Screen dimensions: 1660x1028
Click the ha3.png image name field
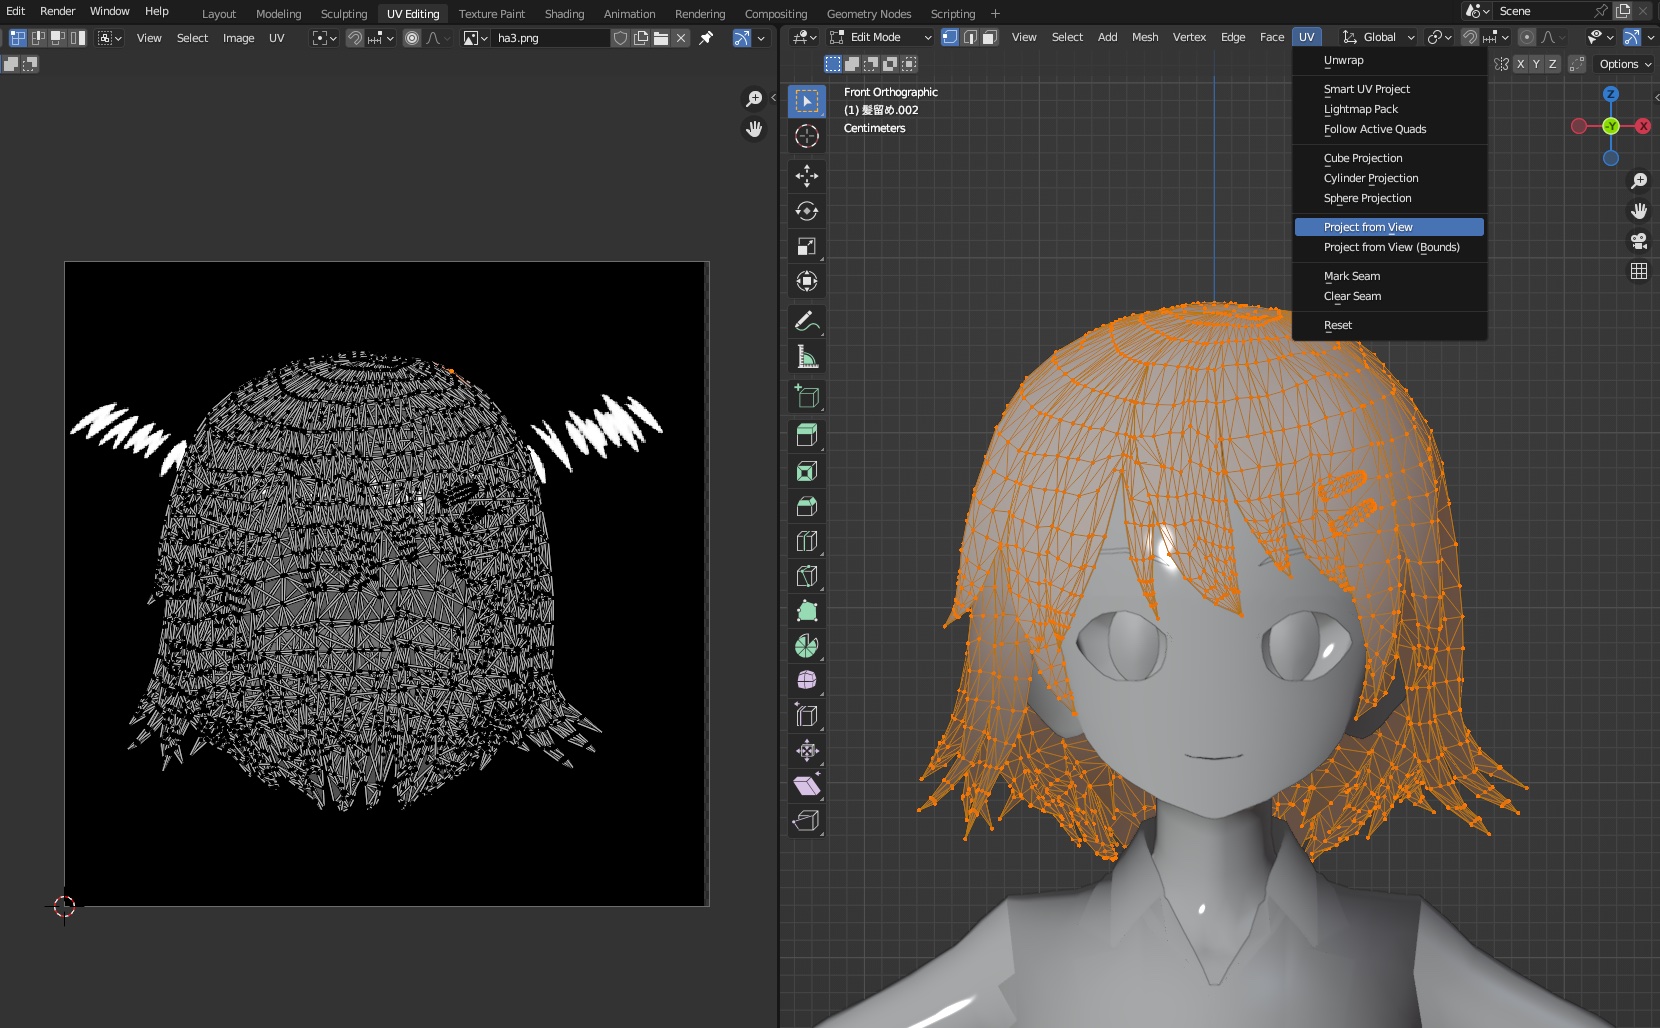(550, 38)
